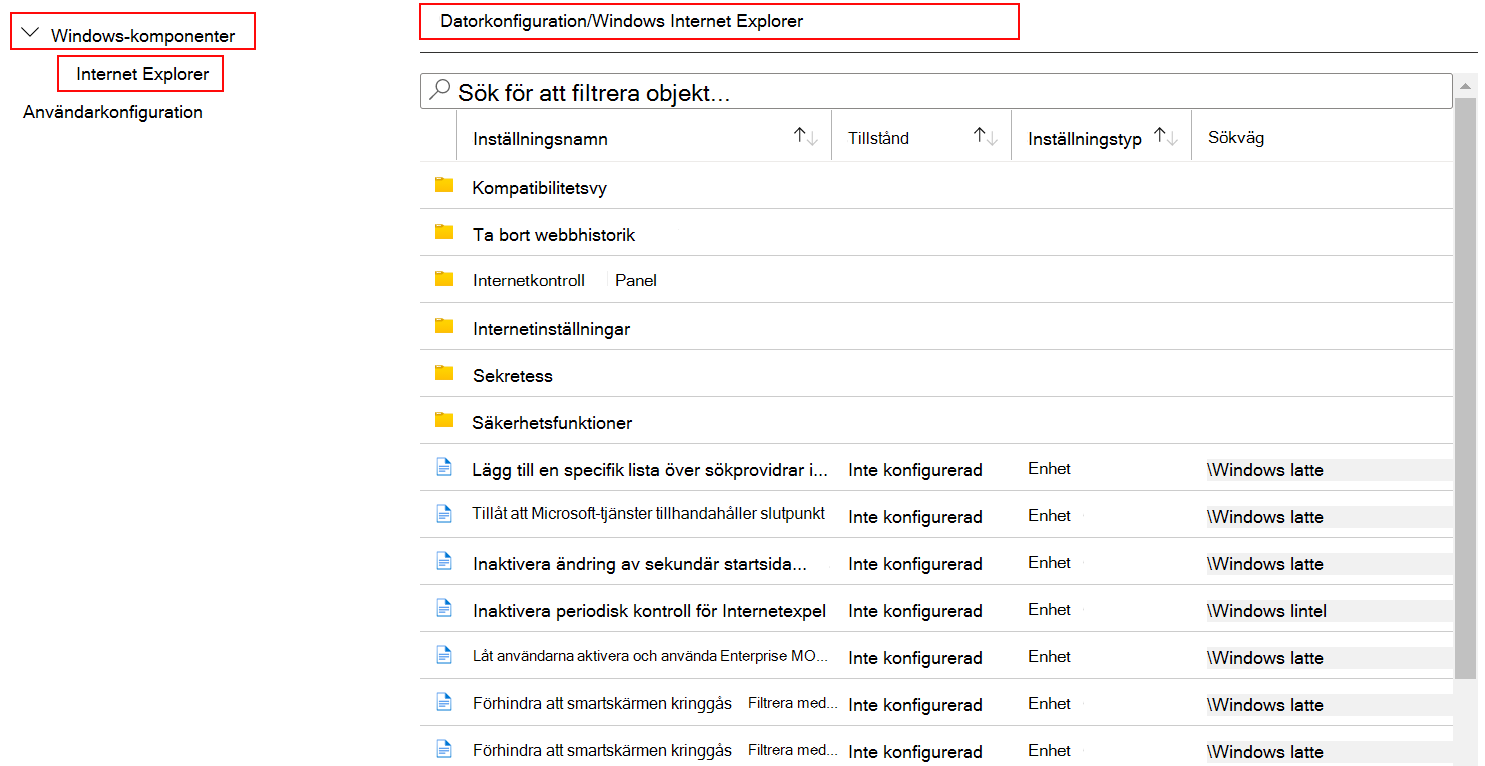1485x766 pixels.
Task: Click document icon for Låt användarna aktivera
Action: point(444,654)
